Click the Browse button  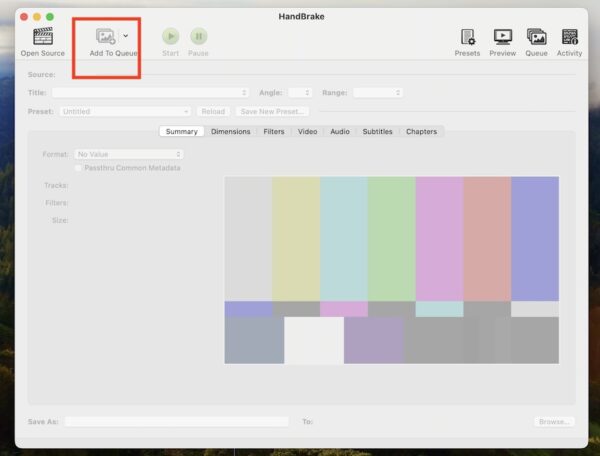pos(553,422)
